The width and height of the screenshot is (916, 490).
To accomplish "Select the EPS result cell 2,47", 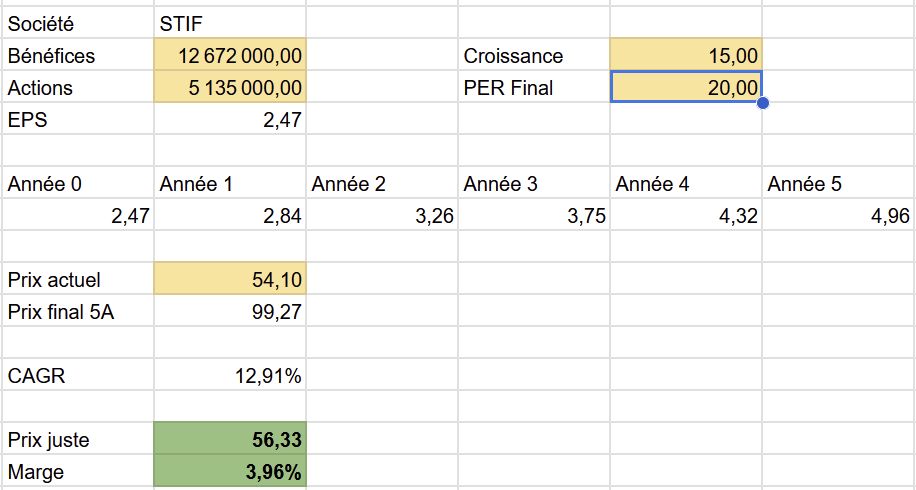I will (x=230, y=120).
